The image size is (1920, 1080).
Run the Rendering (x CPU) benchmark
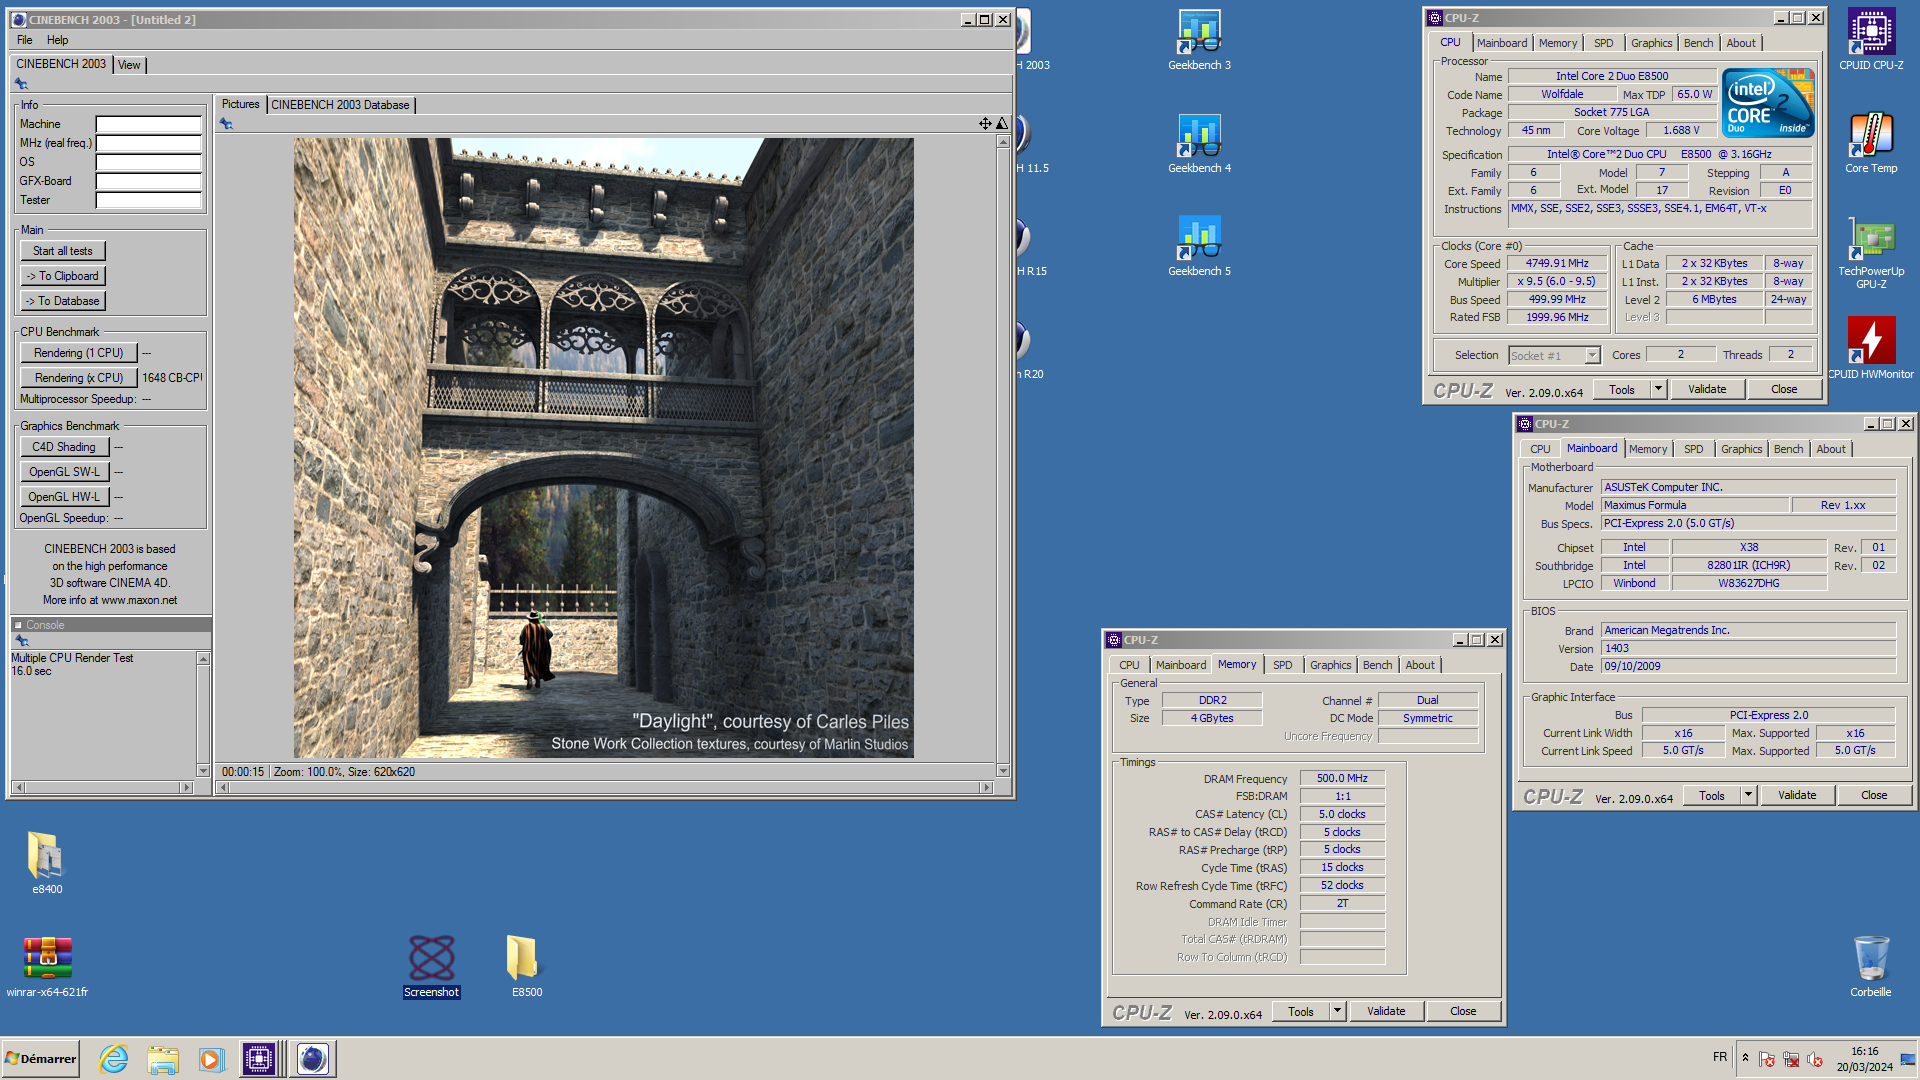pos(79,378)
